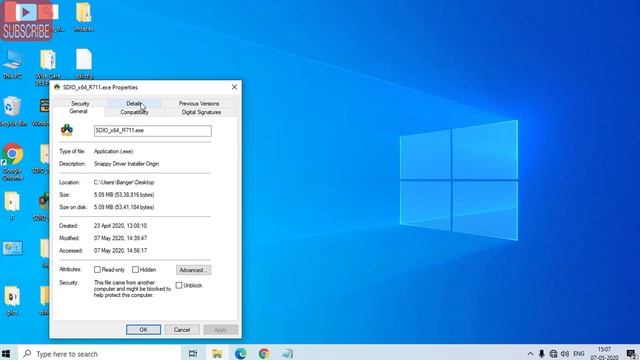Select the General tab
This screenshot has width=640, height=360.
tap(78, 111)
